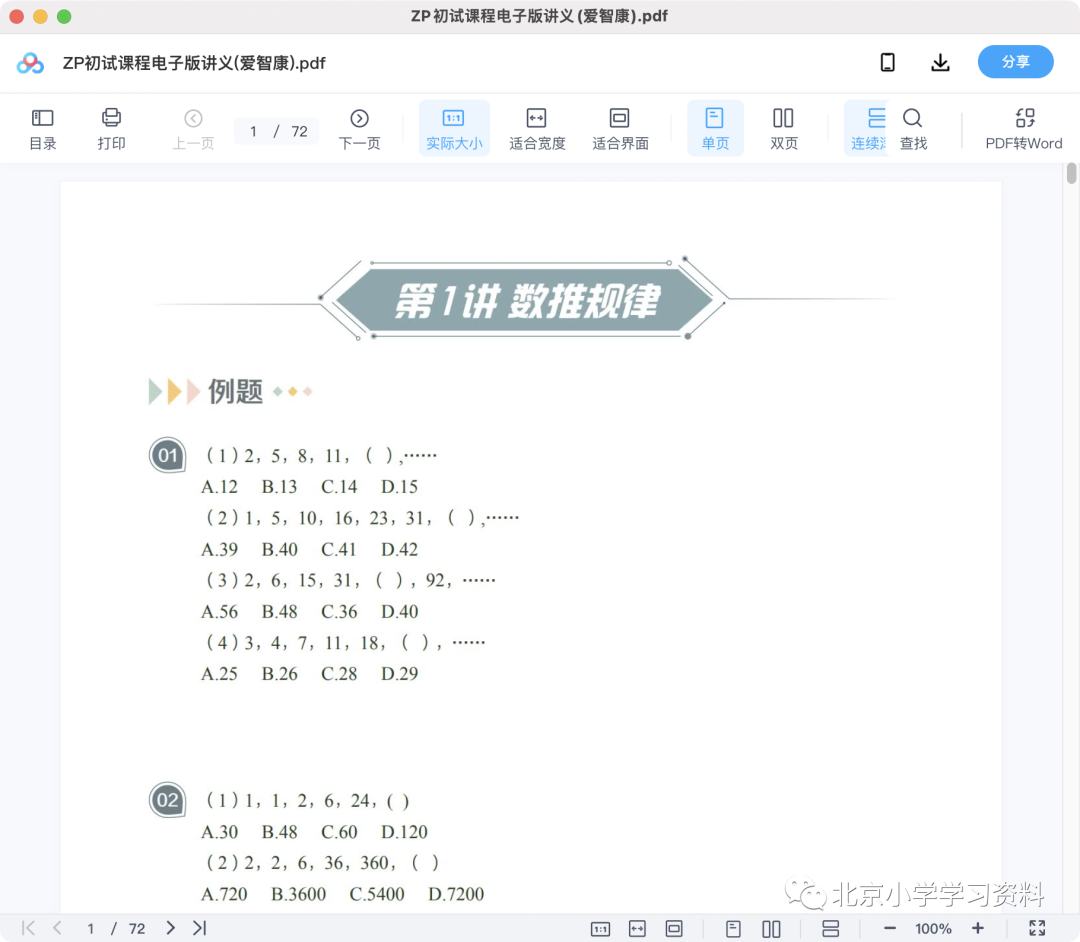
Task: Click PDF转Word conversion tool
Action: (1024, 129)
